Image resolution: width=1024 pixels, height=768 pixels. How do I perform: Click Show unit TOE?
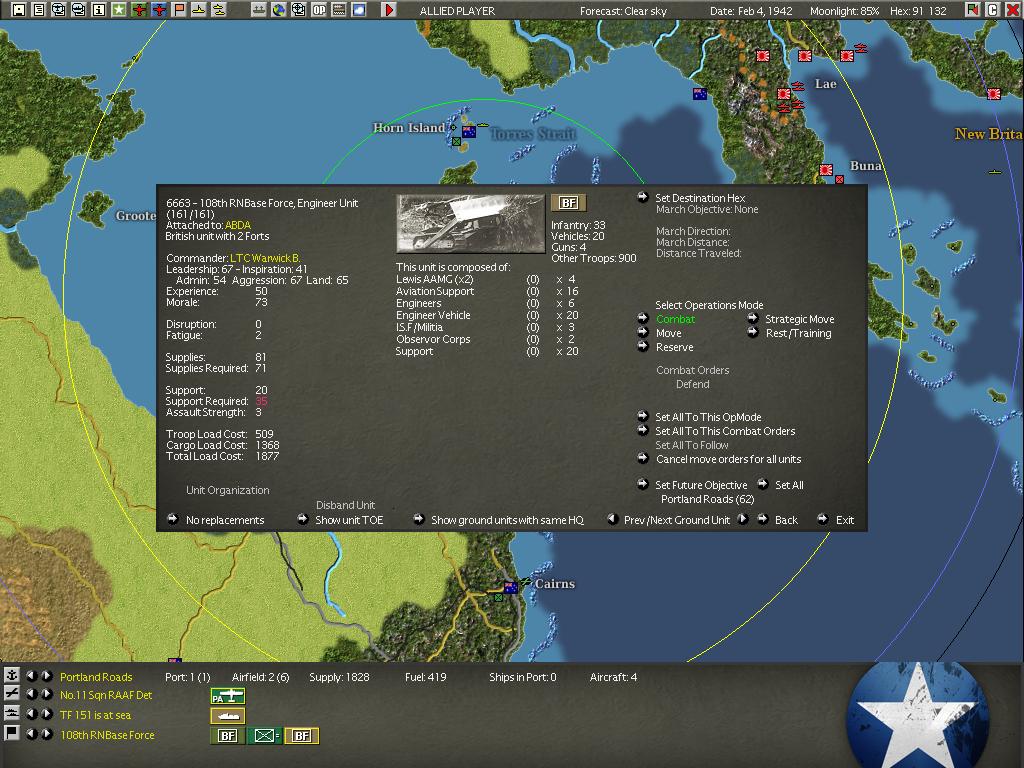coord(349,520)
